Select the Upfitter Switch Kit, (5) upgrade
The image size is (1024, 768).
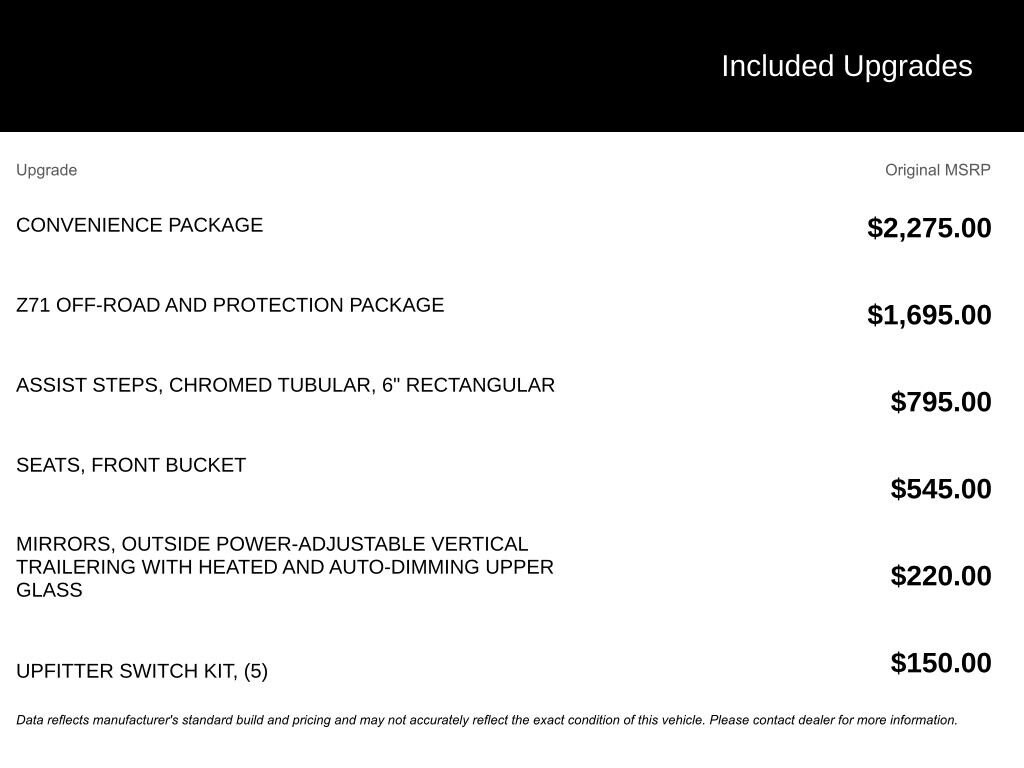point(142,671)
